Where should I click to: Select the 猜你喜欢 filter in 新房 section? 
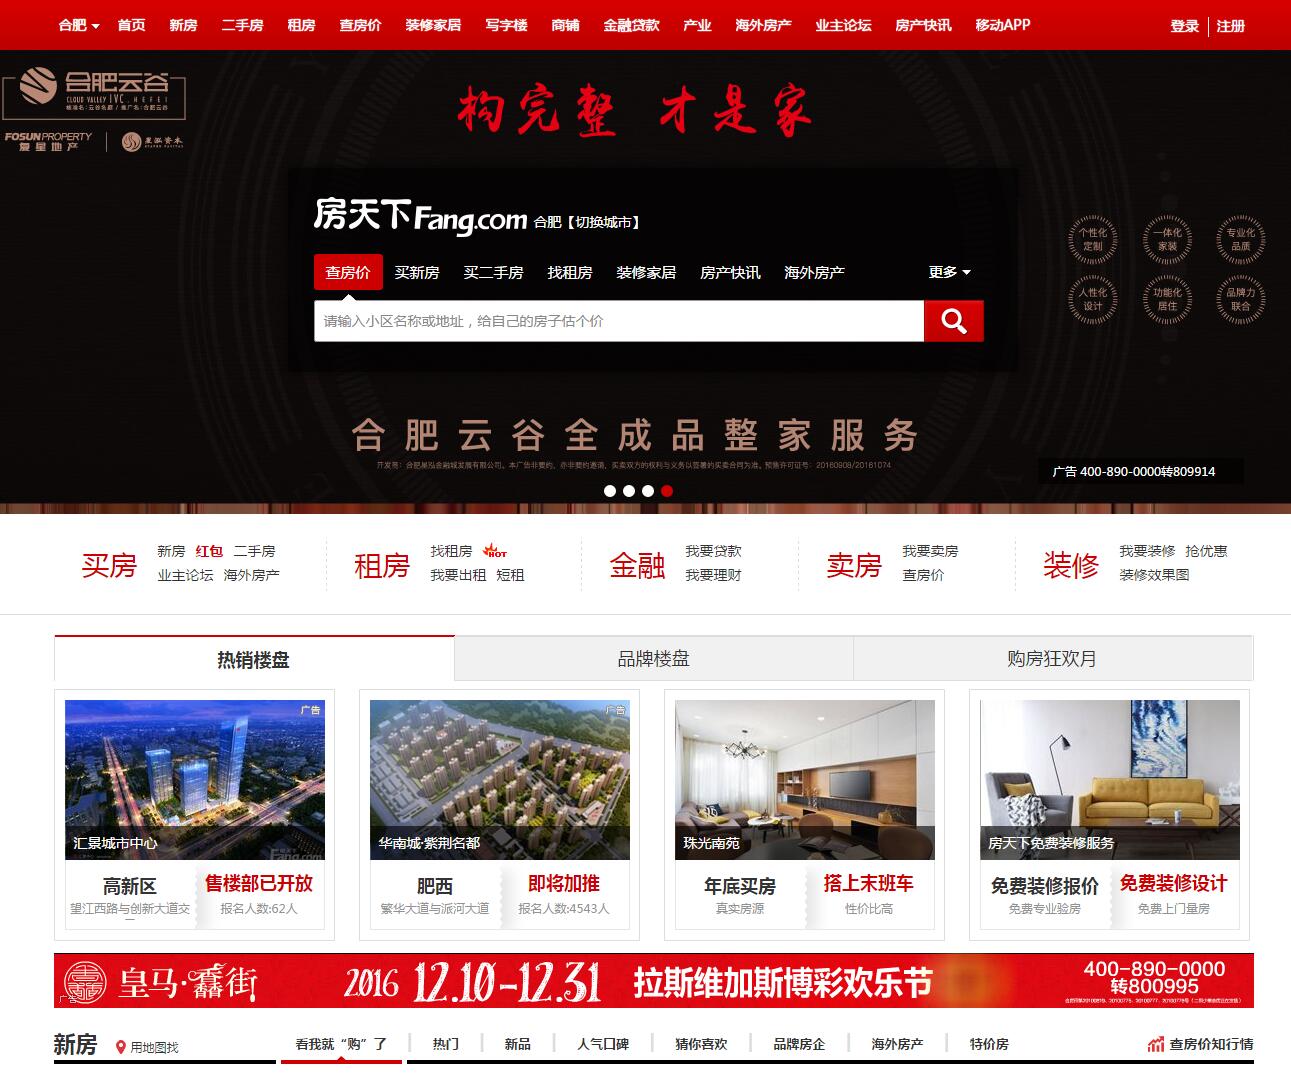click(701, 1044)
